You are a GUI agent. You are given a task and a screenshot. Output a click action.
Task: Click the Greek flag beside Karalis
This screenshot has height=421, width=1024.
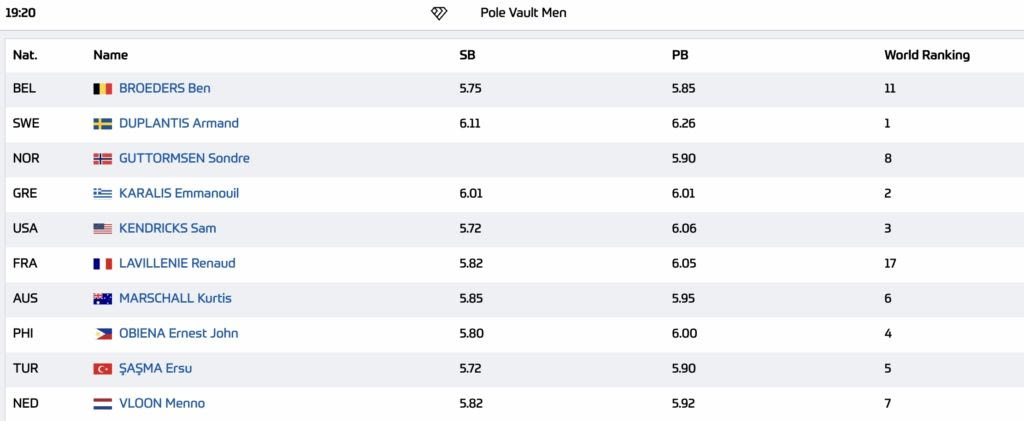[102, 193]
